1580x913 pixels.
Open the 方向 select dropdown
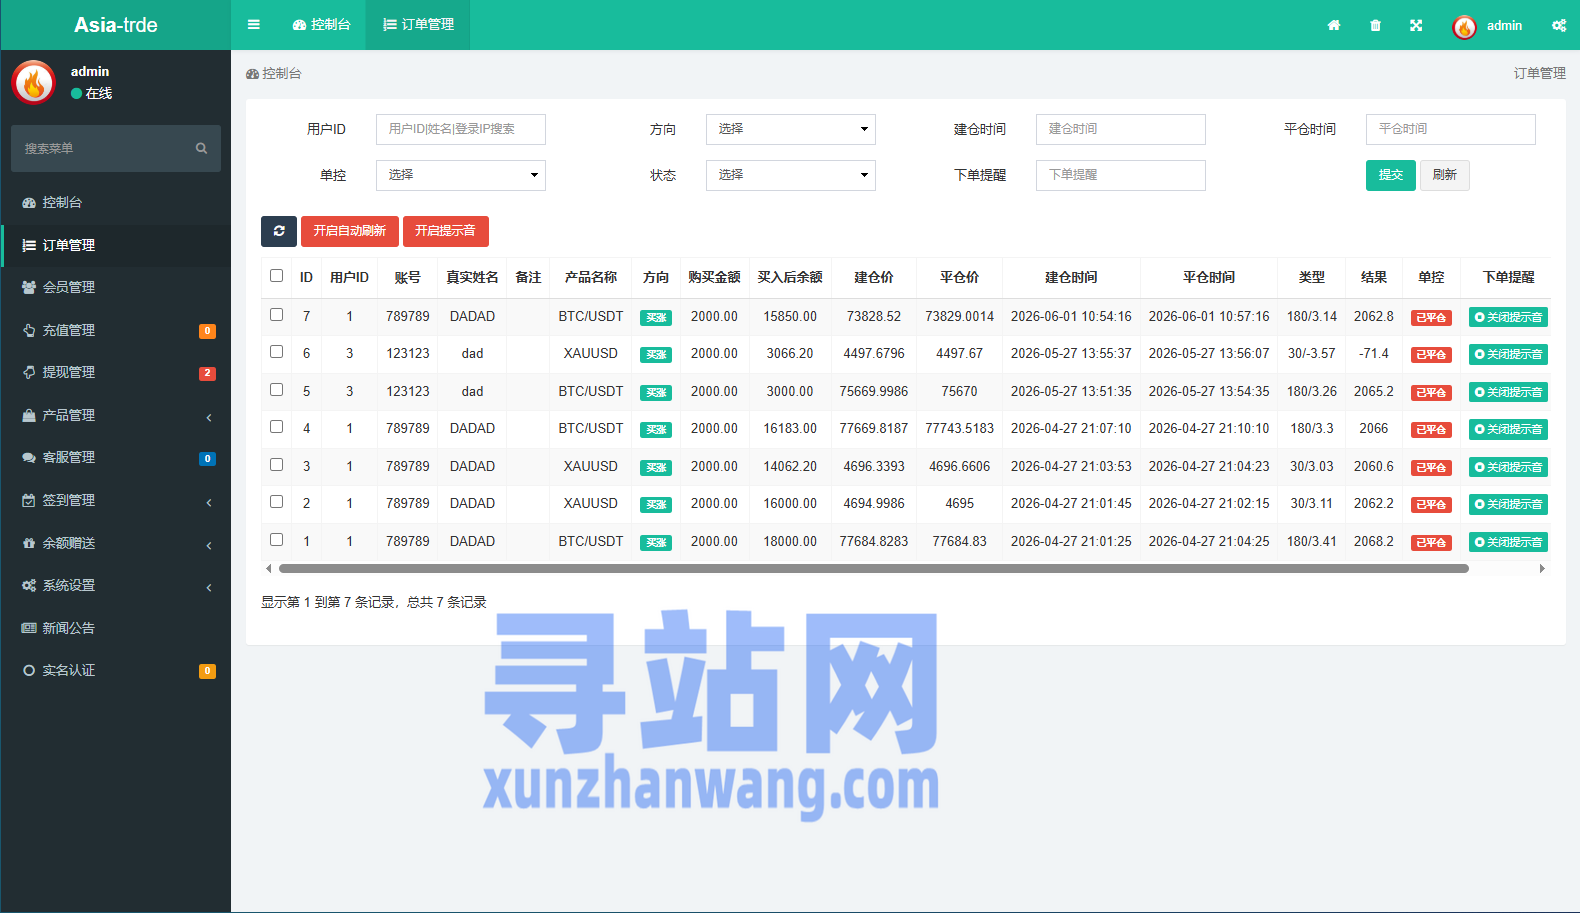click(x=791, y=129)
